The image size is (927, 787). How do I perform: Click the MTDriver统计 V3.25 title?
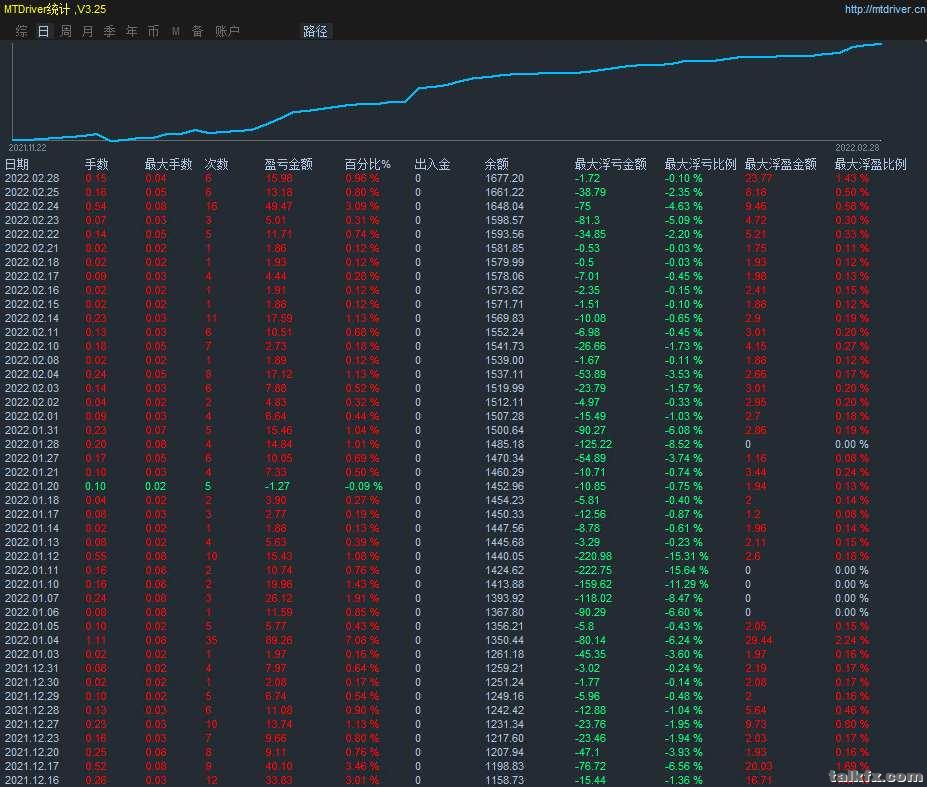(x=55, y=9)
